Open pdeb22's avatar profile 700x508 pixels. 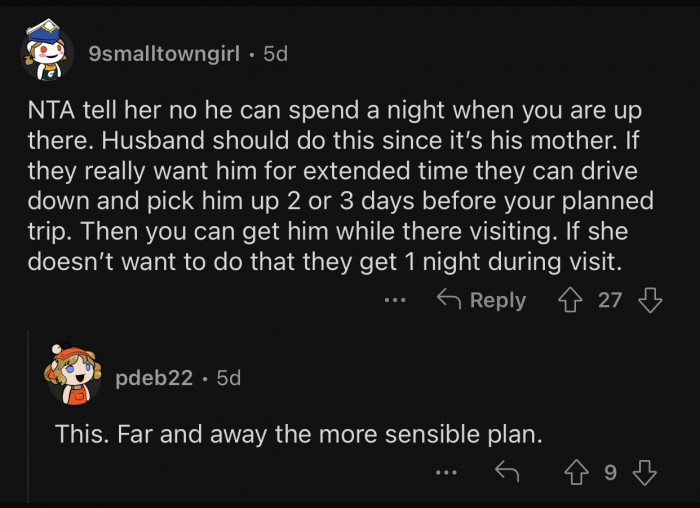72,379
